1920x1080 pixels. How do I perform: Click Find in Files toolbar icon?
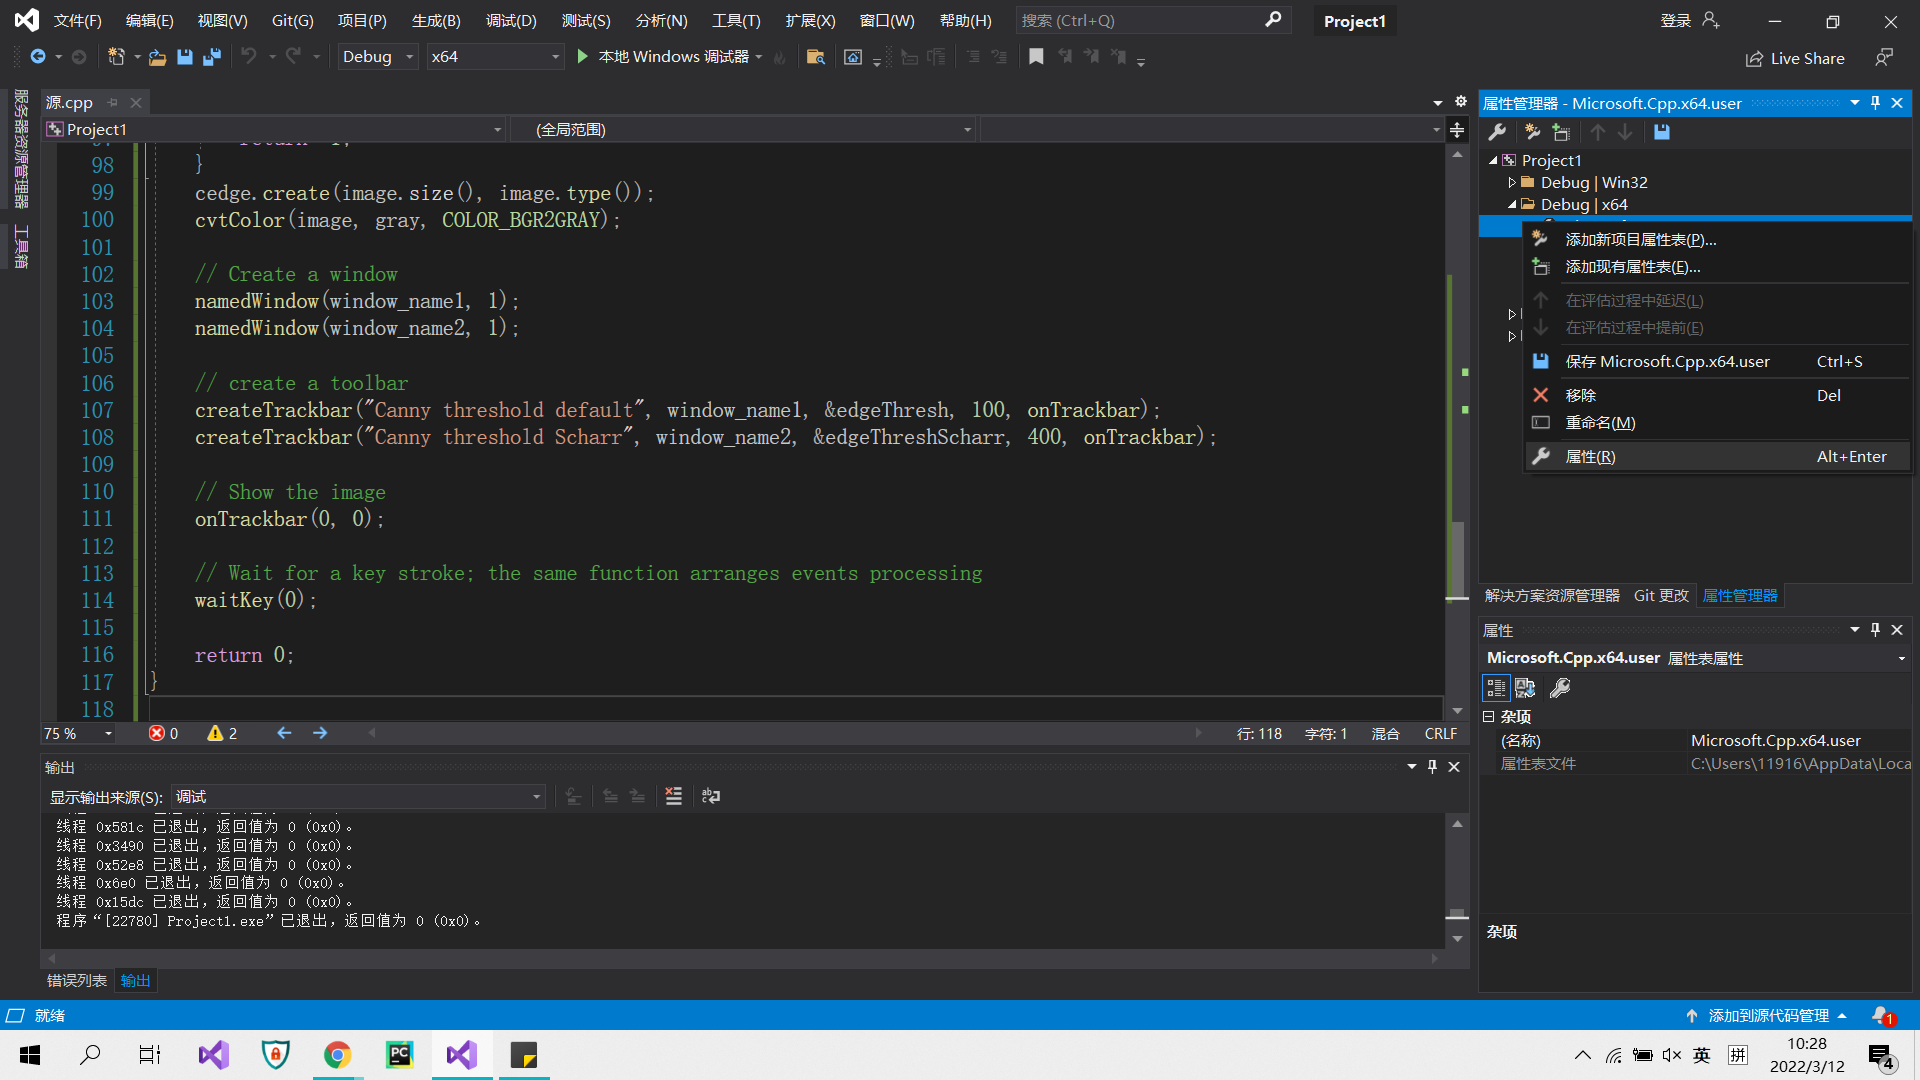[x=815, y=57]
